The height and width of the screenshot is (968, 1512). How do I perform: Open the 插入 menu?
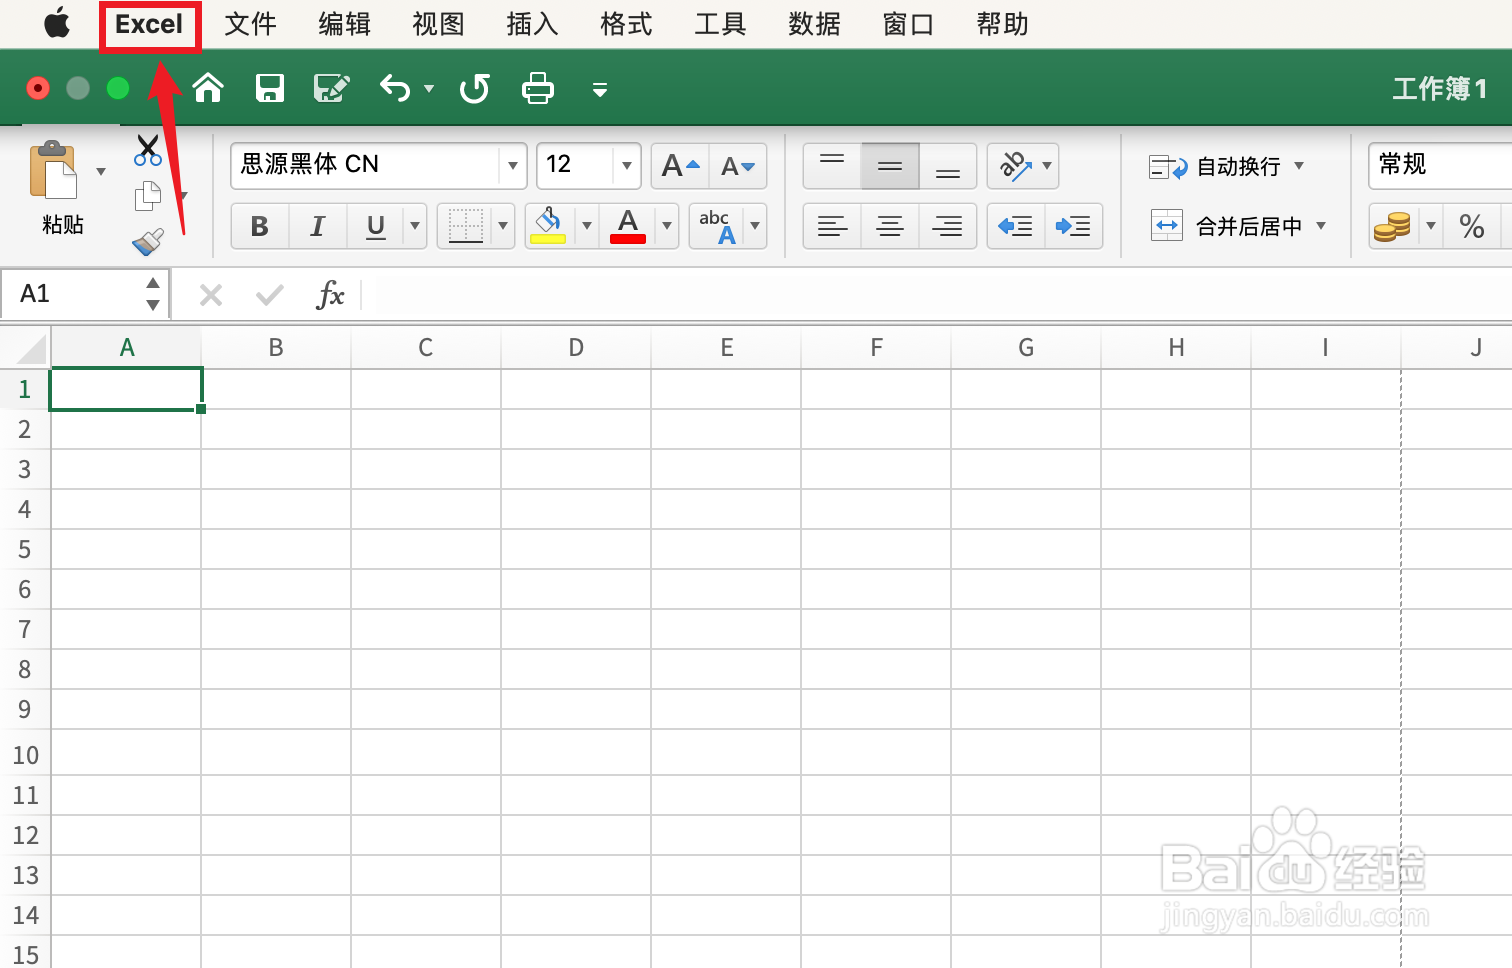pyautogui.click(x=532, y=24)
